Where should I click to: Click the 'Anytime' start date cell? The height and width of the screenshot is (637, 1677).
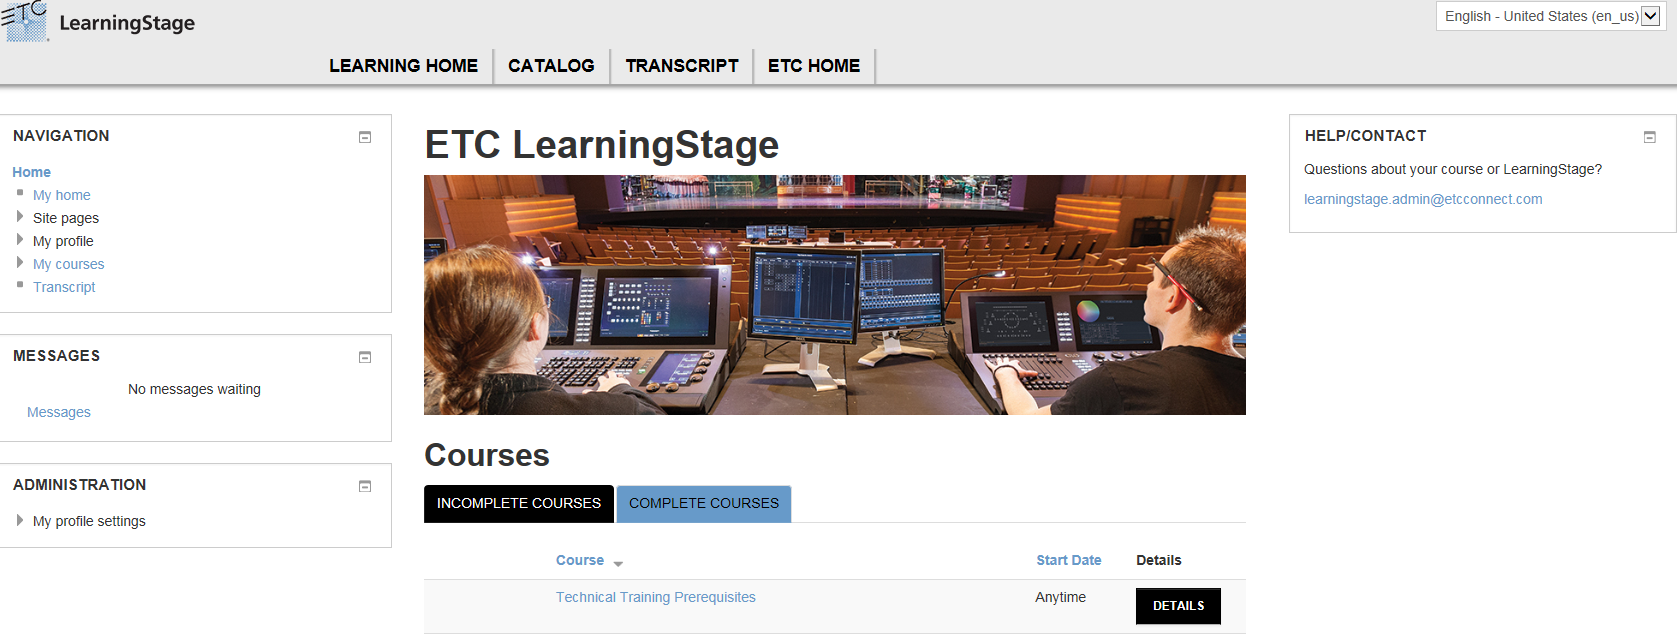(x=1060, y=597)
